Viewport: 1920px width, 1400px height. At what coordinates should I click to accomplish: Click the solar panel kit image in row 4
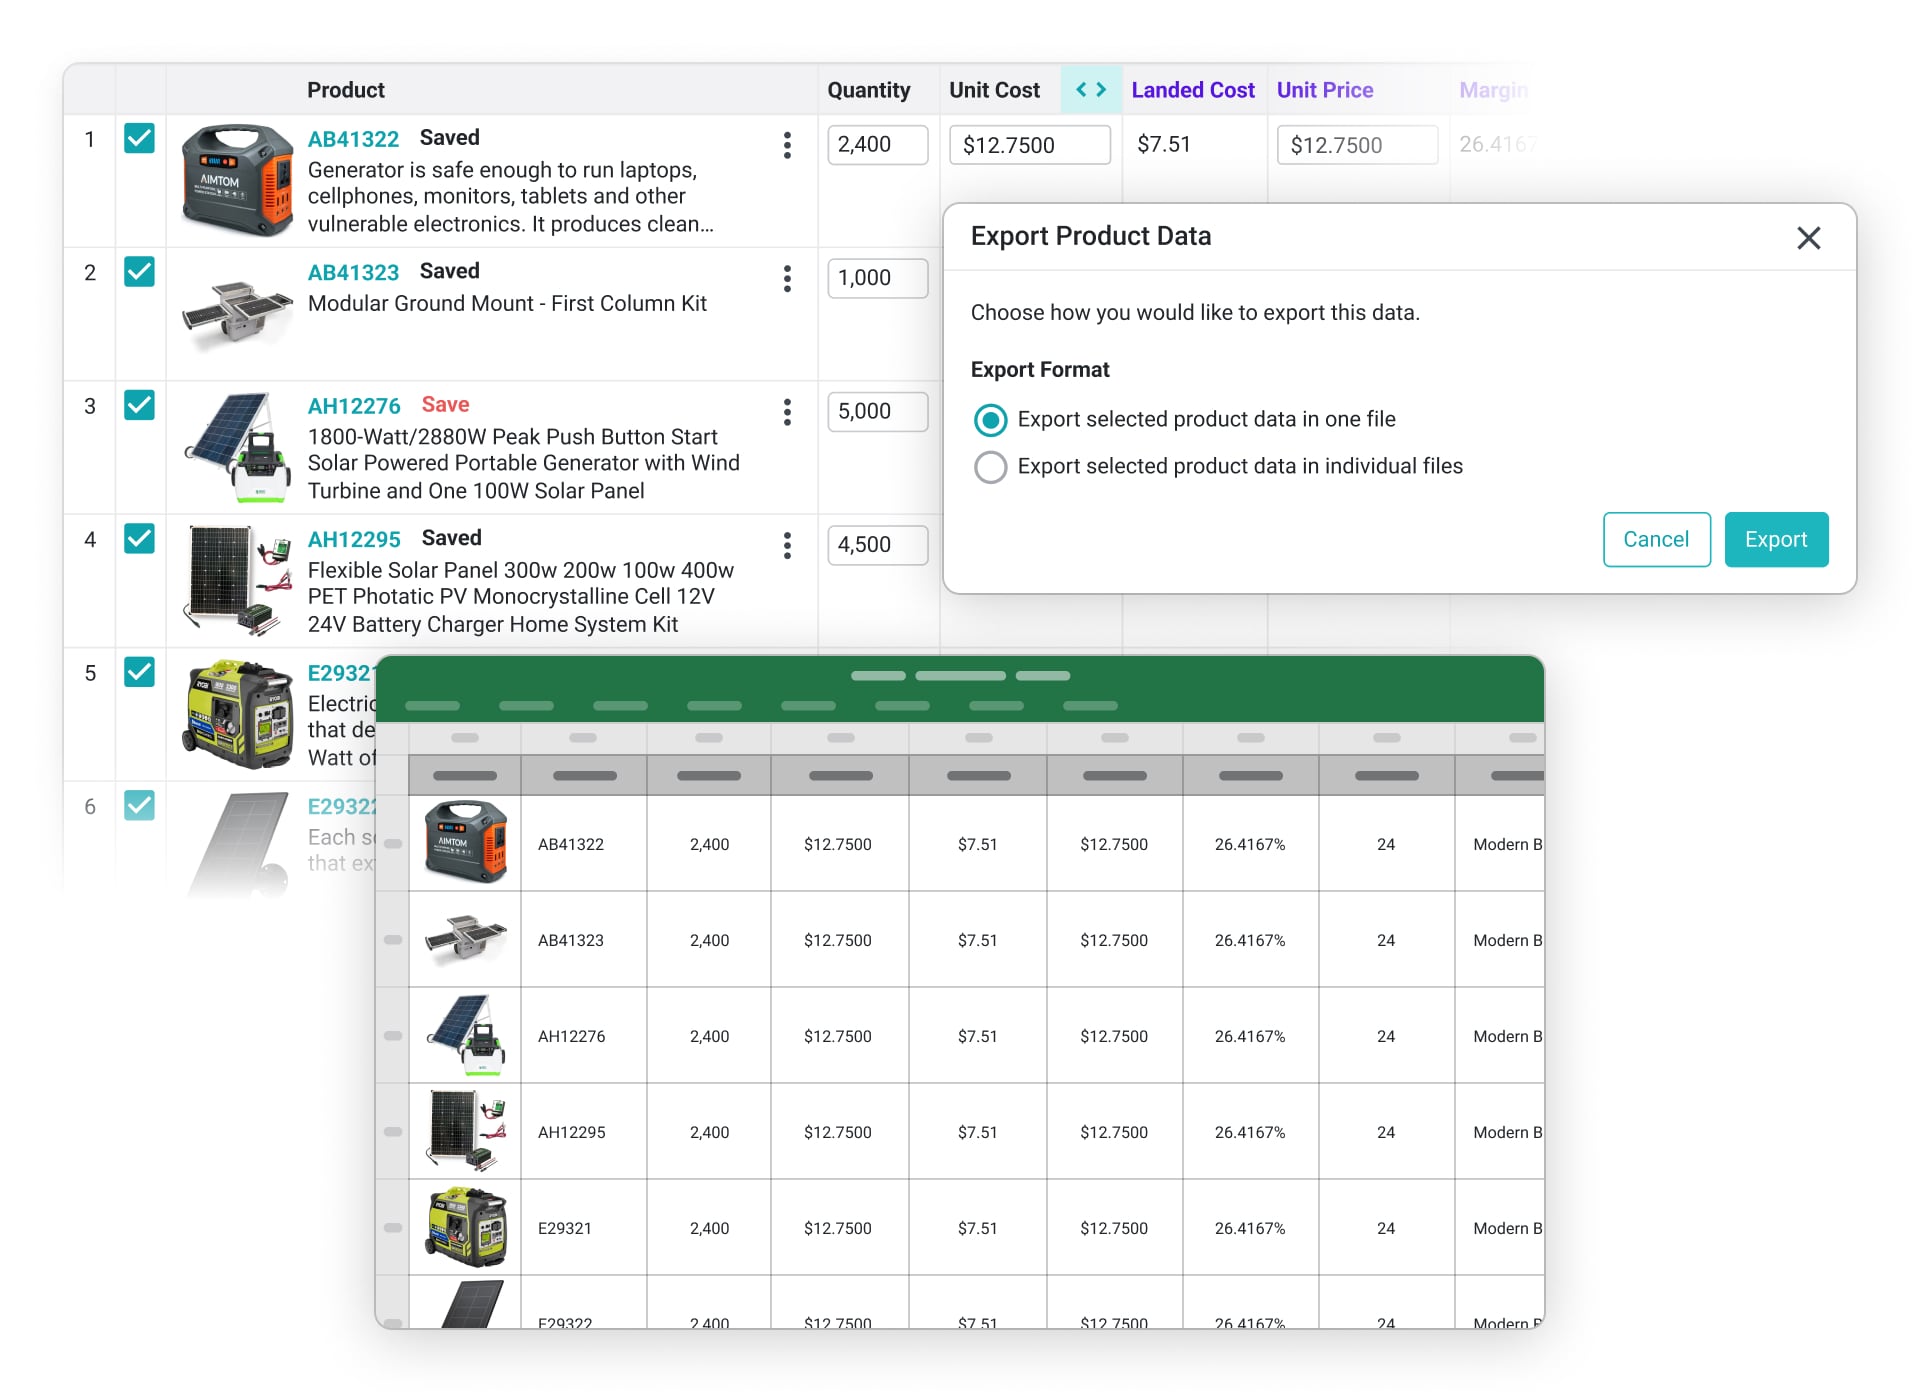pyautogui.click(x=238, y=580)
